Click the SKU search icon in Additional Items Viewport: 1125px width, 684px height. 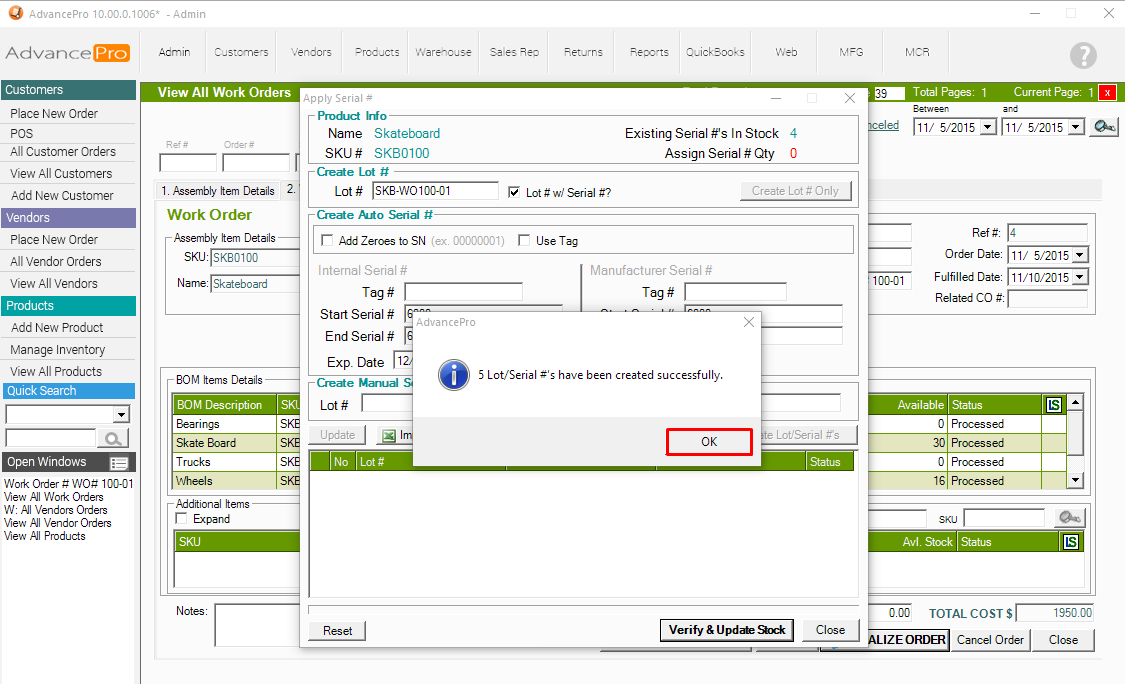[1069, 518]
